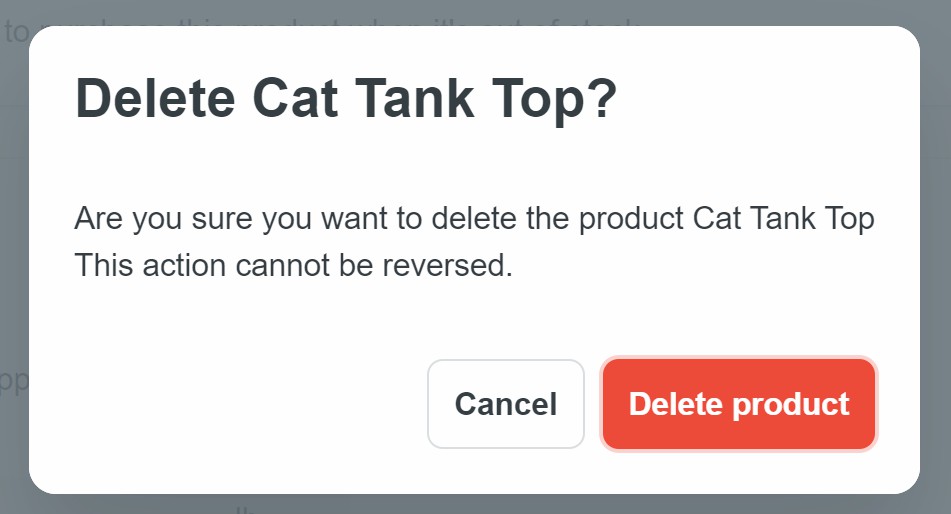Viewport: 951px width, 514px height.
Task: Click "This action" at the start of the warning
Action: click(x=150, y=267)
